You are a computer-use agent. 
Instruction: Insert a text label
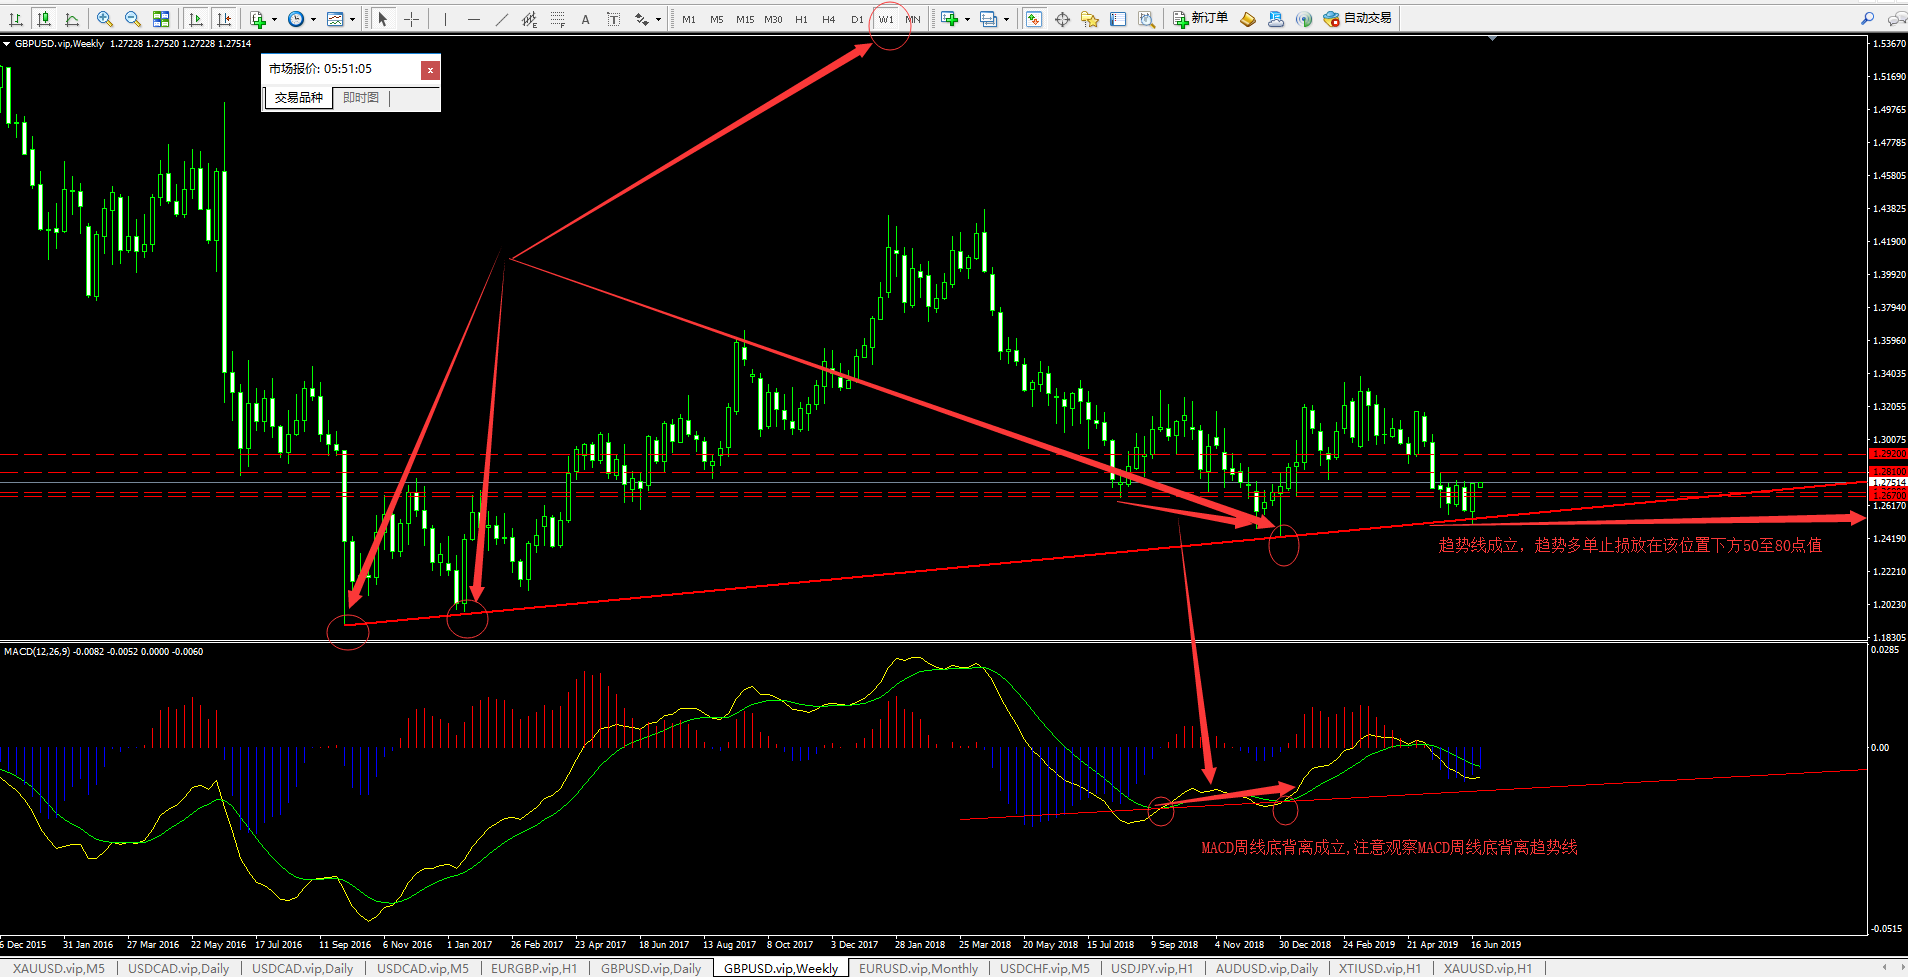(x=613, y=19)
